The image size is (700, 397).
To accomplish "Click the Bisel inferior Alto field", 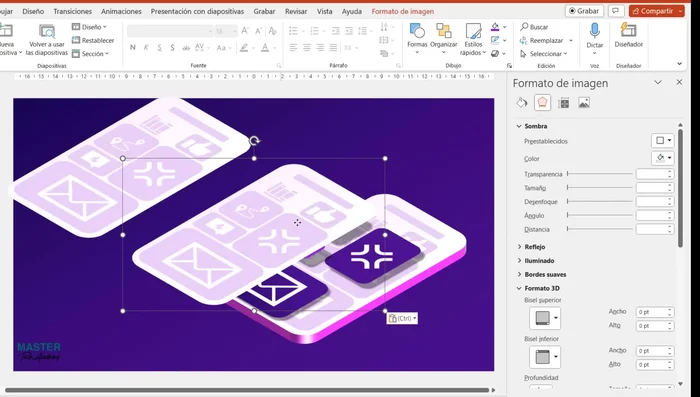I will [x=654, y=365].
